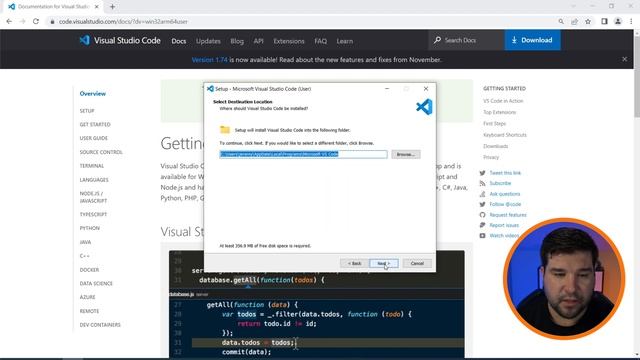Expand the SOURCE CONTROL sidebar section
The width and height of the screenshot is (640, 360).
click(x=101, y=152)
